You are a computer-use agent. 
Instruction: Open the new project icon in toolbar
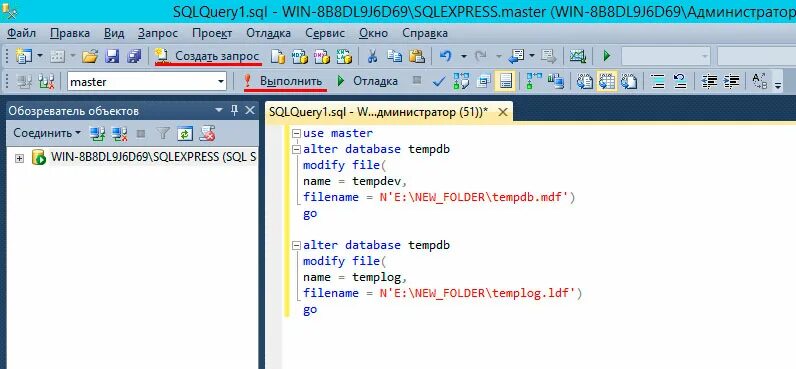[x=23, y=56]
